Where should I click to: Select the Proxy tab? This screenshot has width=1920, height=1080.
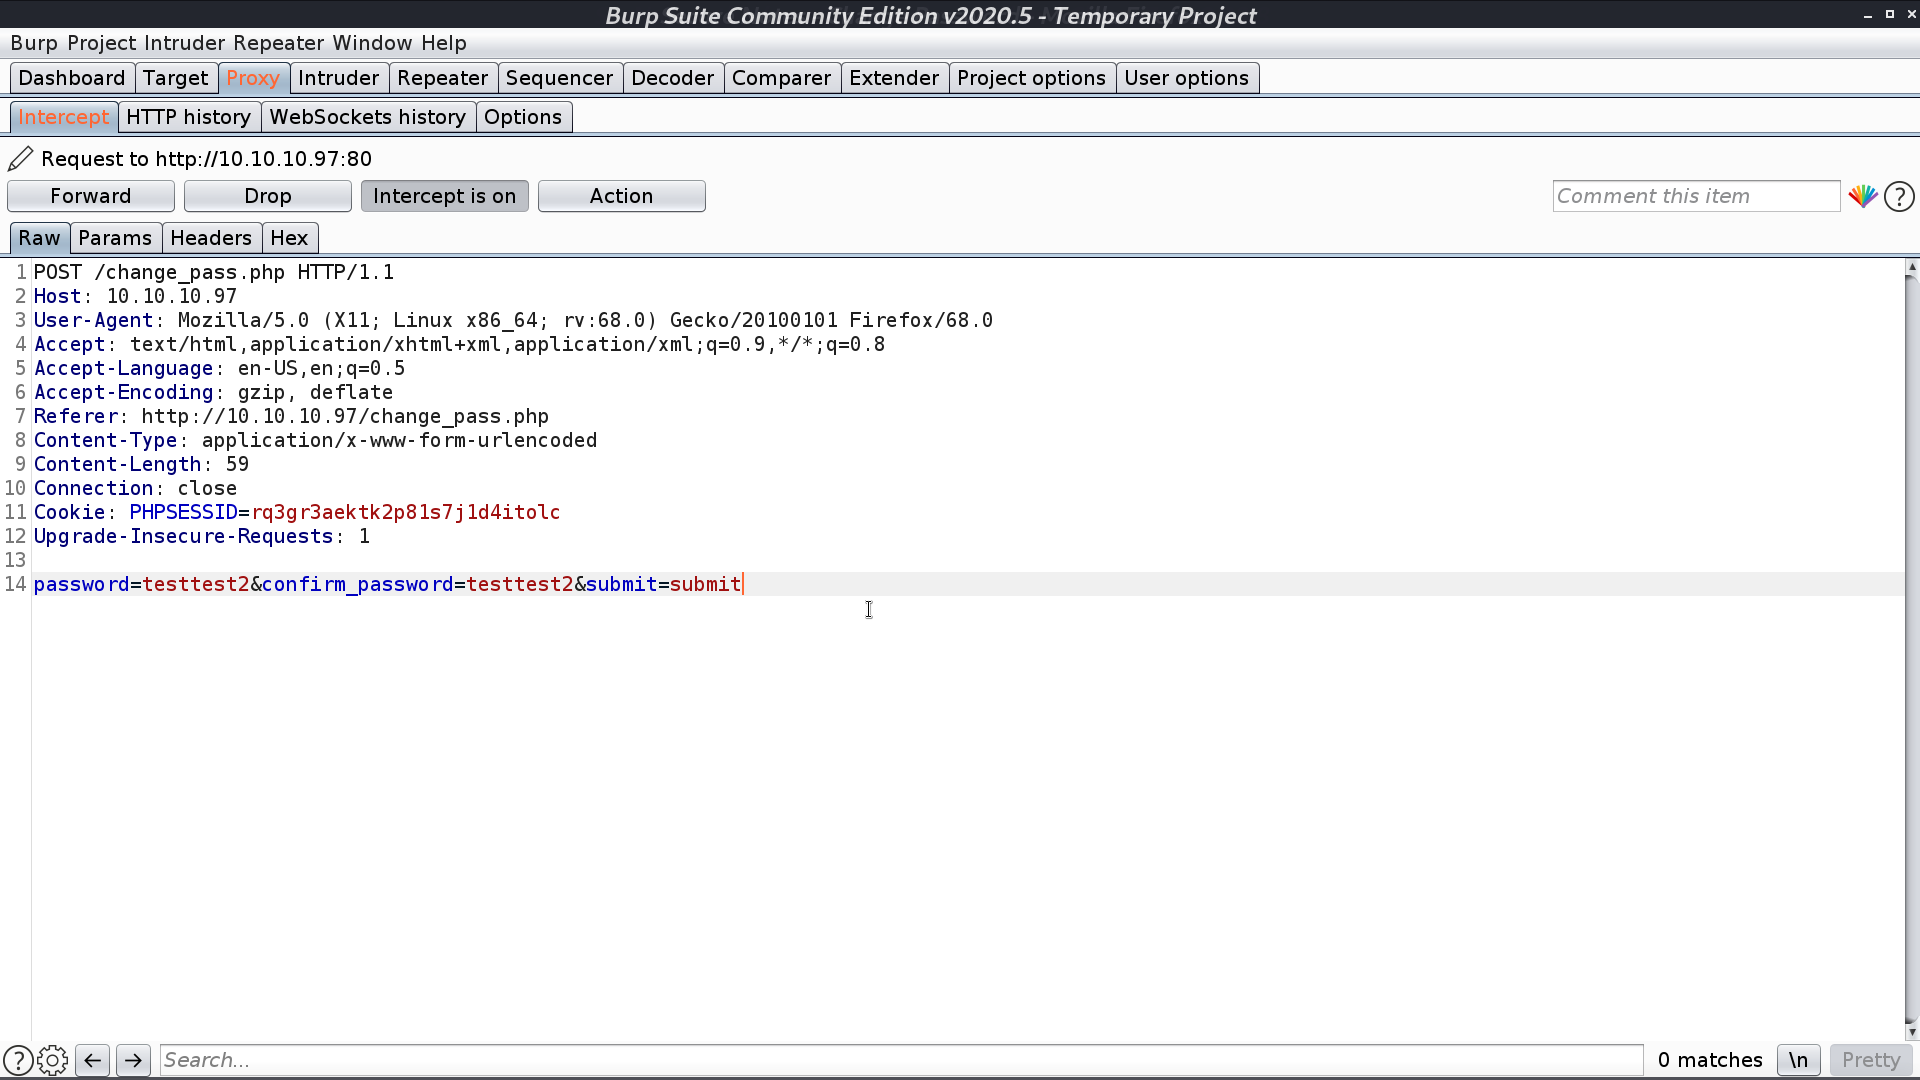click(x=253, y=78)
